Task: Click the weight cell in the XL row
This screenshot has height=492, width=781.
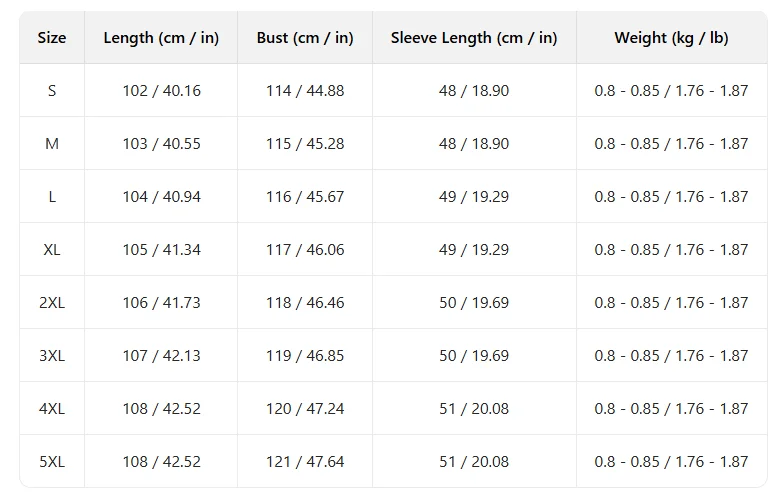Action: (671, 249)
